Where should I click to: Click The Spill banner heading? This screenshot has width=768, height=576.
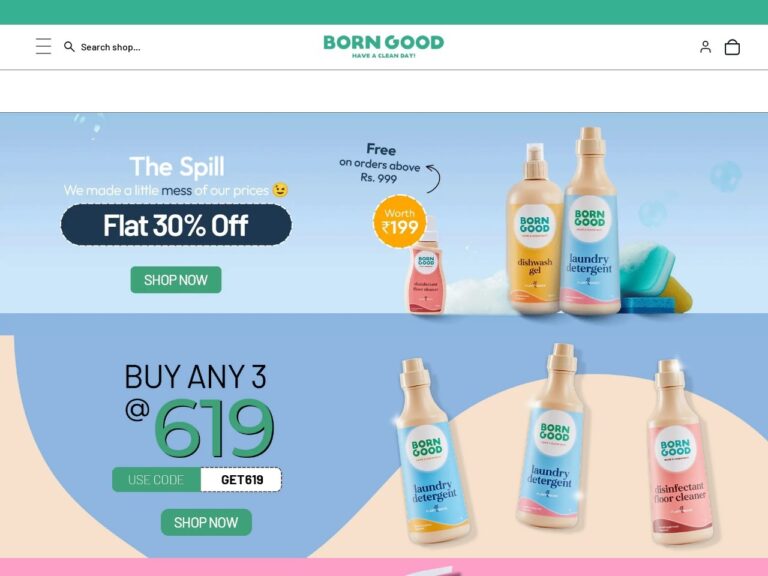[177, 167]
